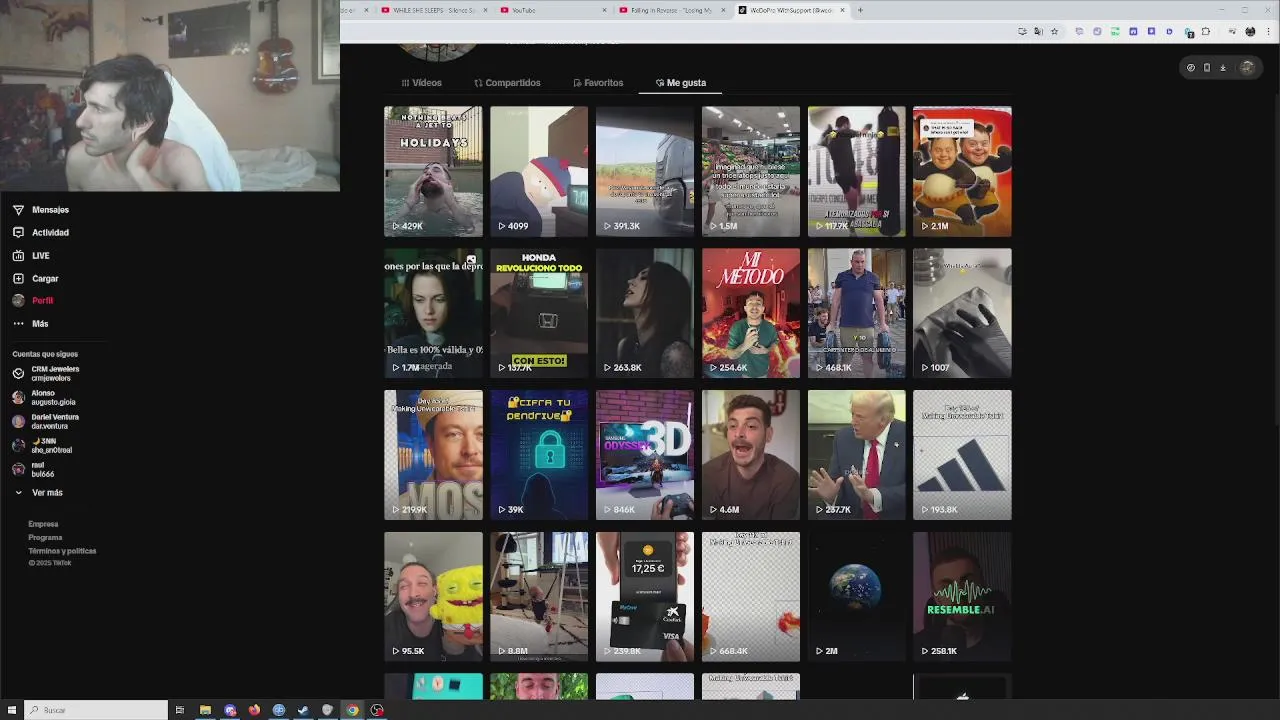Switch to WHILE SHE SLEEPS browser tab
Image resolution: width=1280 pixels, height=720 pixels.
click(435, 10)
